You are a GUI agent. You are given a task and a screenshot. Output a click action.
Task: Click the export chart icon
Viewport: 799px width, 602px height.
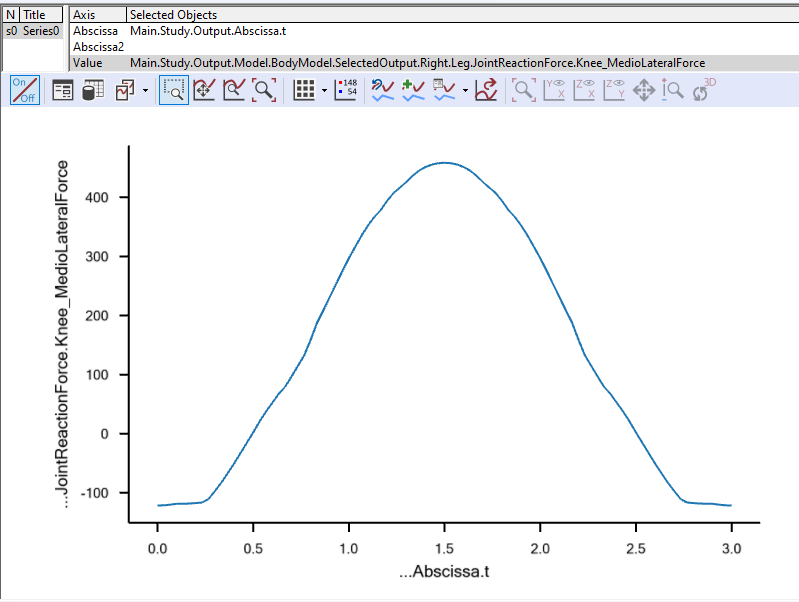pos(125,90)
